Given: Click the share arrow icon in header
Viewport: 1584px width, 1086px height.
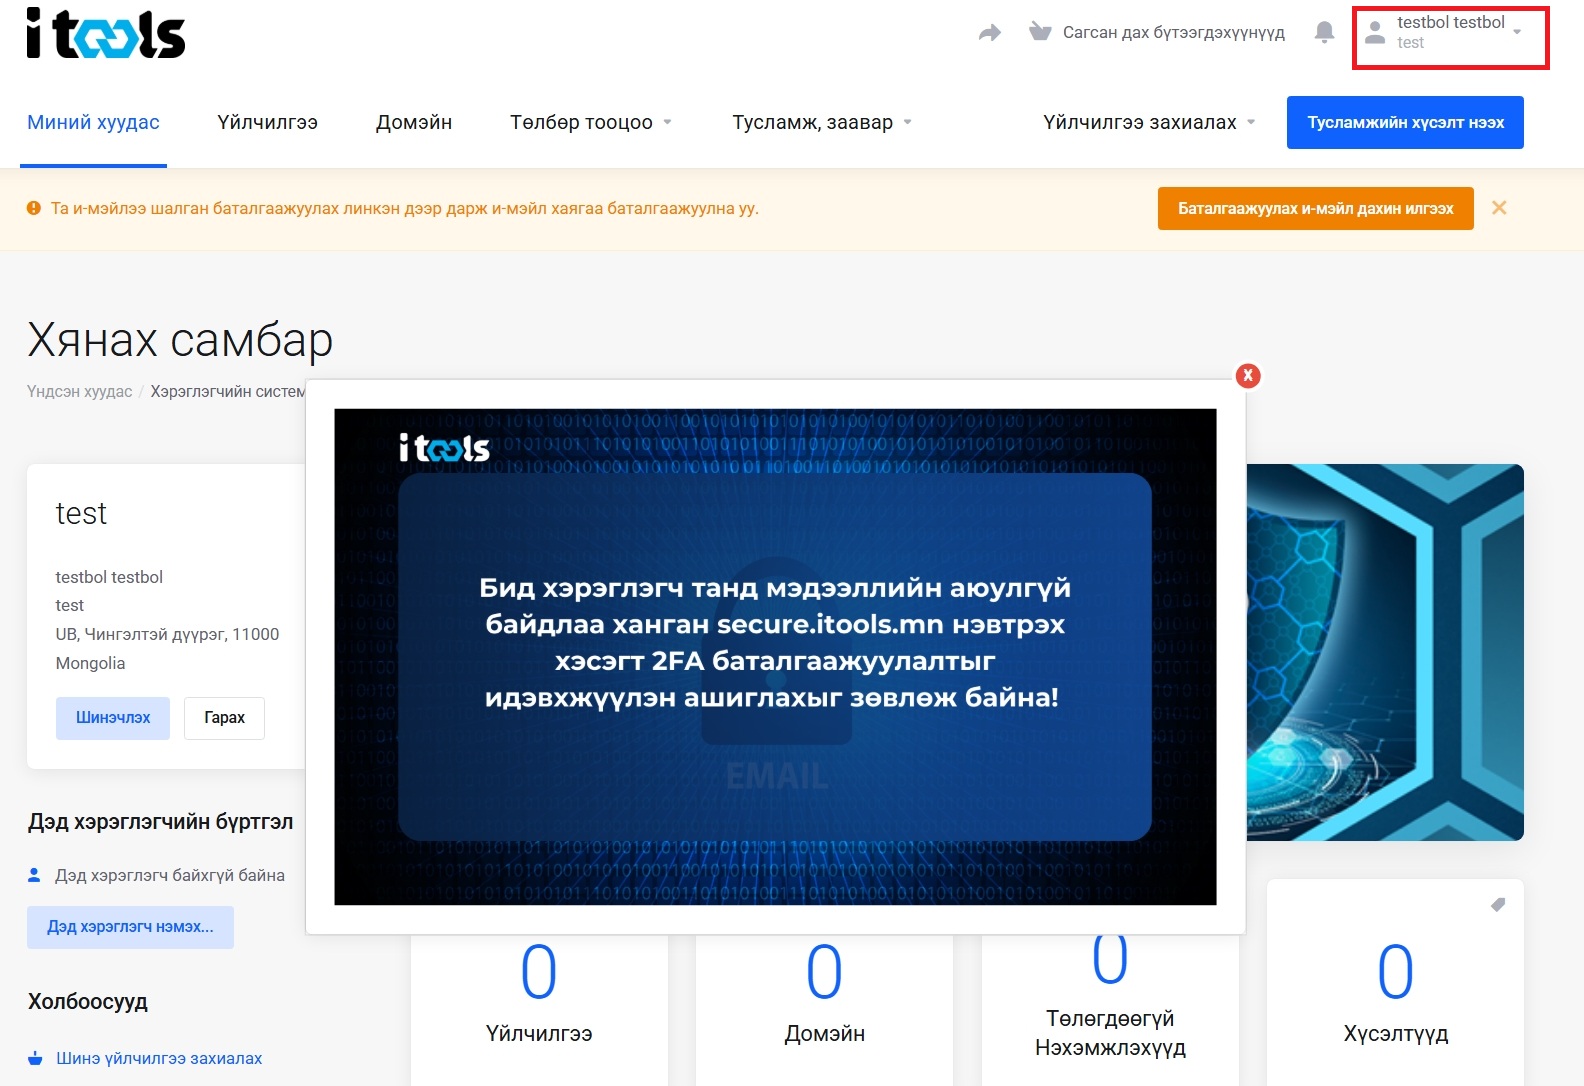Looking at the screenshot, I should pos(989,33).
